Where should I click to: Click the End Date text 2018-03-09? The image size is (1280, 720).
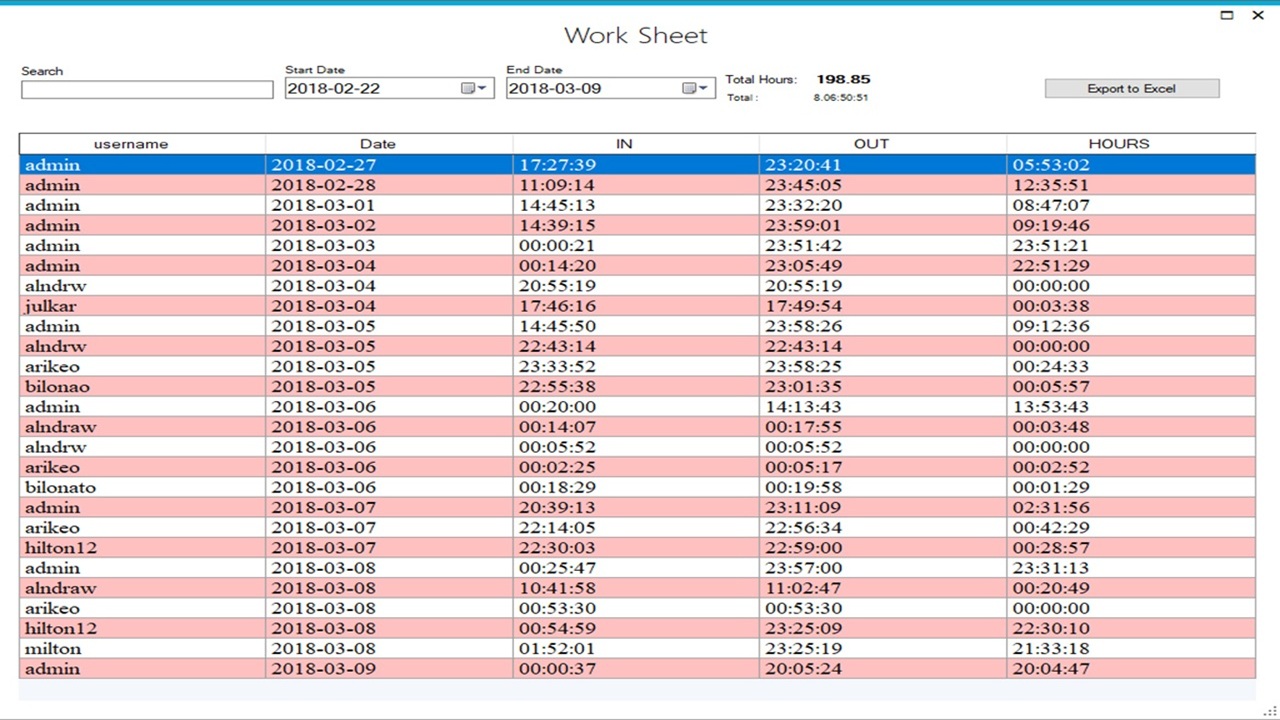(555, 88)
